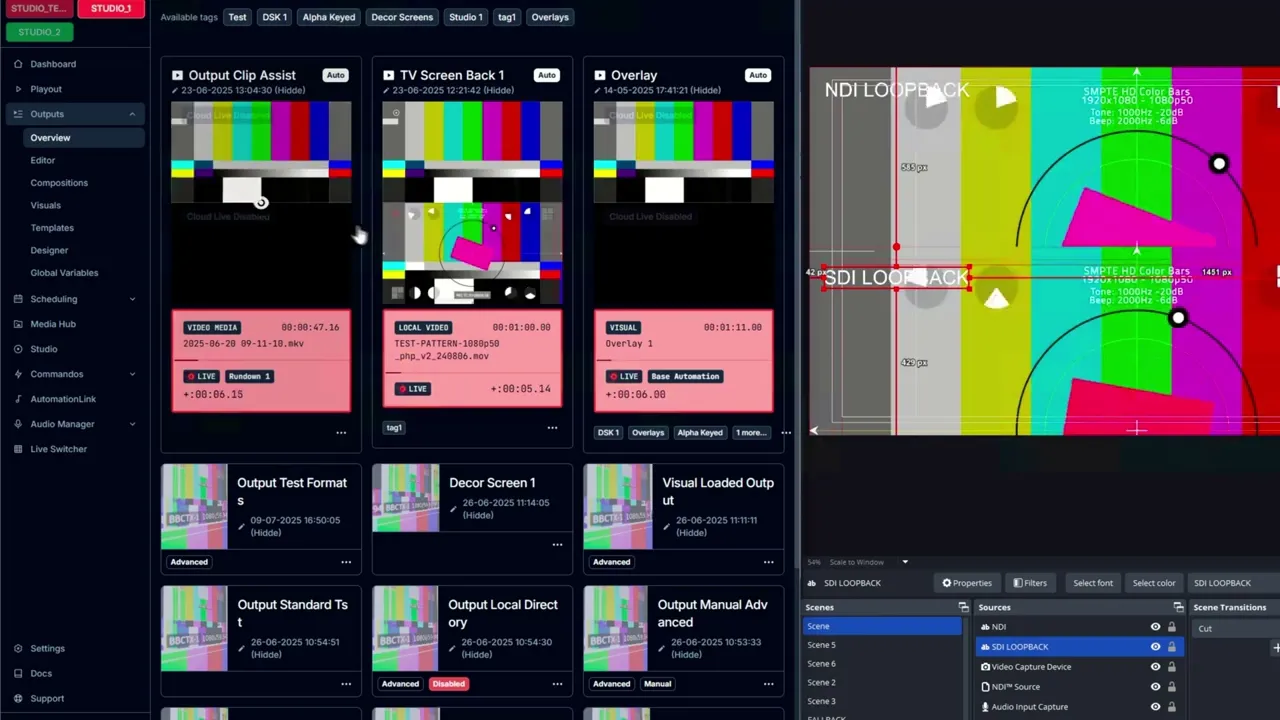Expand the Audio Manager section chevron

coord(132,424)
